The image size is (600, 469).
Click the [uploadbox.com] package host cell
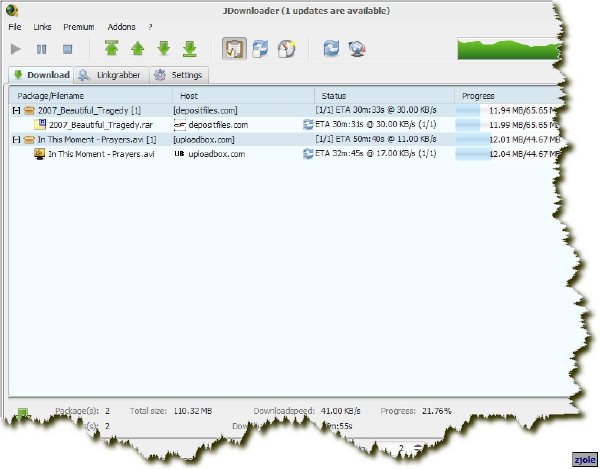tap(204, 140)
